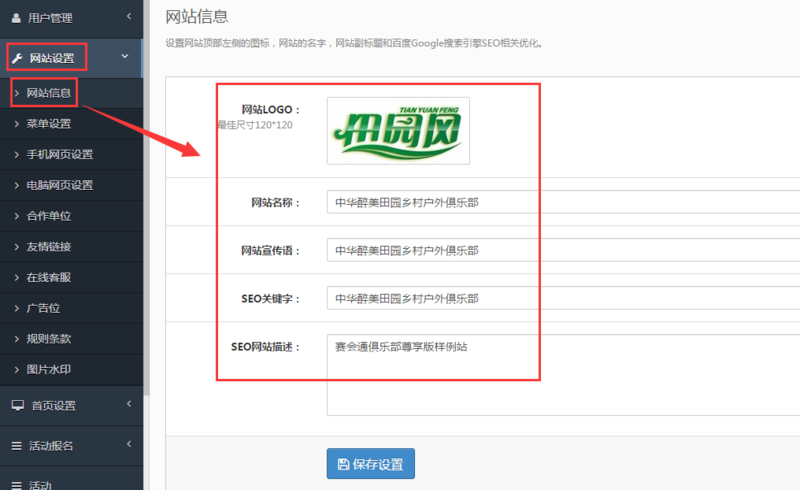This screenshot has width=800, height=490.
Task: Collapse the 网站设置 section chevron
Action: pos(125,57)
